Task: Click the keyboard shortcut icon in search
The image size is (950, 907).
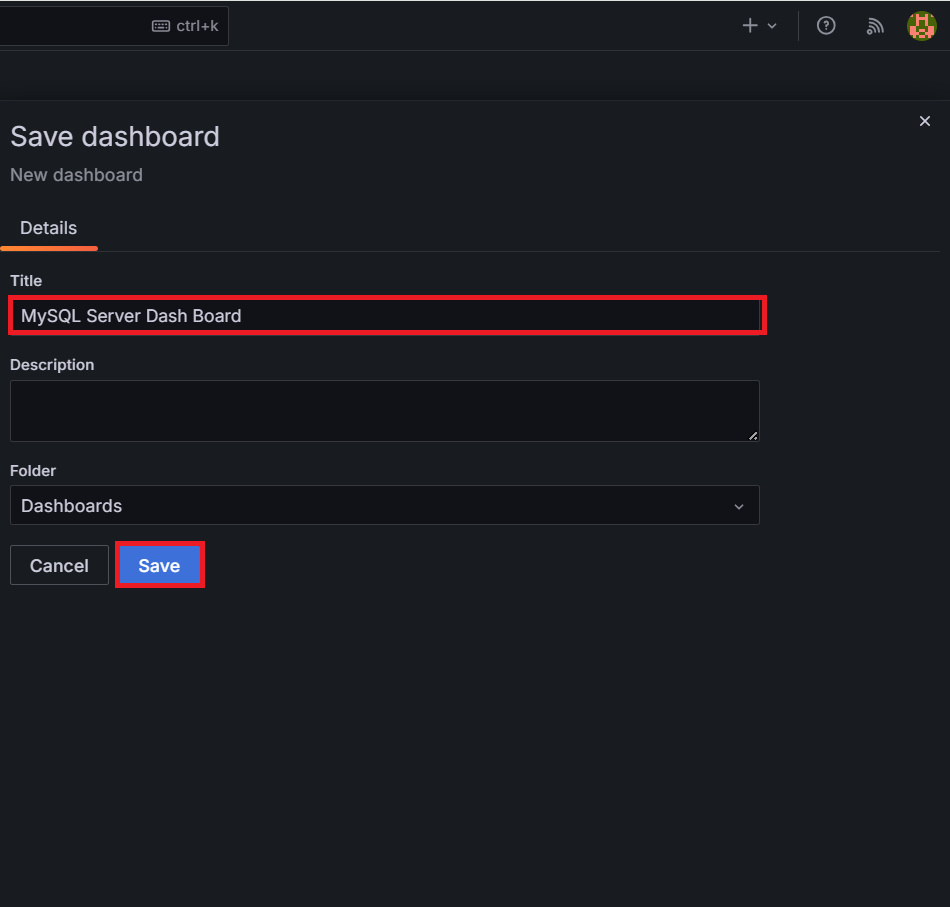Action: [x=161, y=26]
